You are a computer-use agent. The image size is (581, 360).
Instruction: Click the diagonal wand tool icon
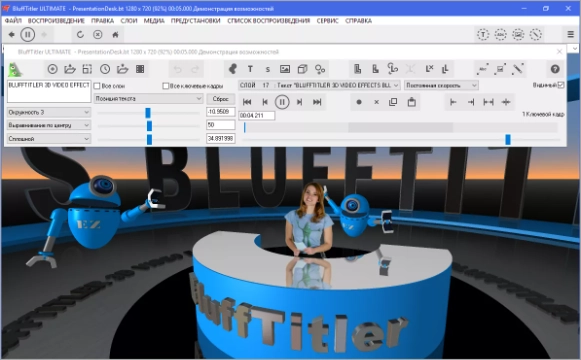(x=518, y=69)
